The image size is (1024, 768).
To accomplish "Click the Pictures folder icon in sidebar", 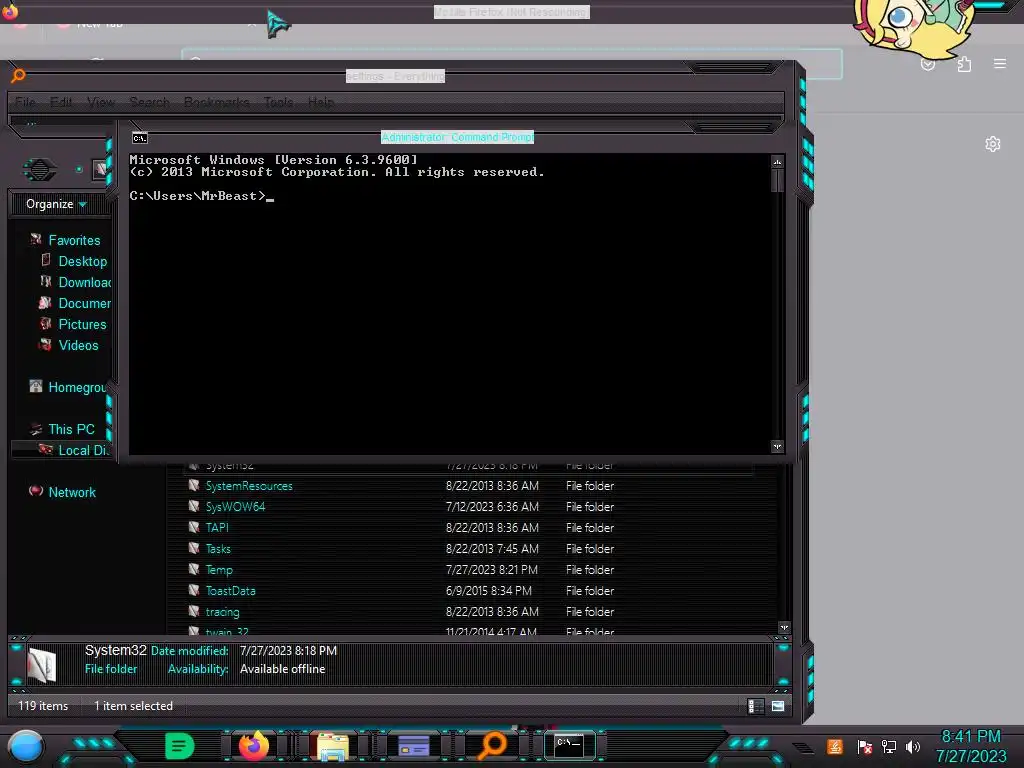I will tap(45, 323).
